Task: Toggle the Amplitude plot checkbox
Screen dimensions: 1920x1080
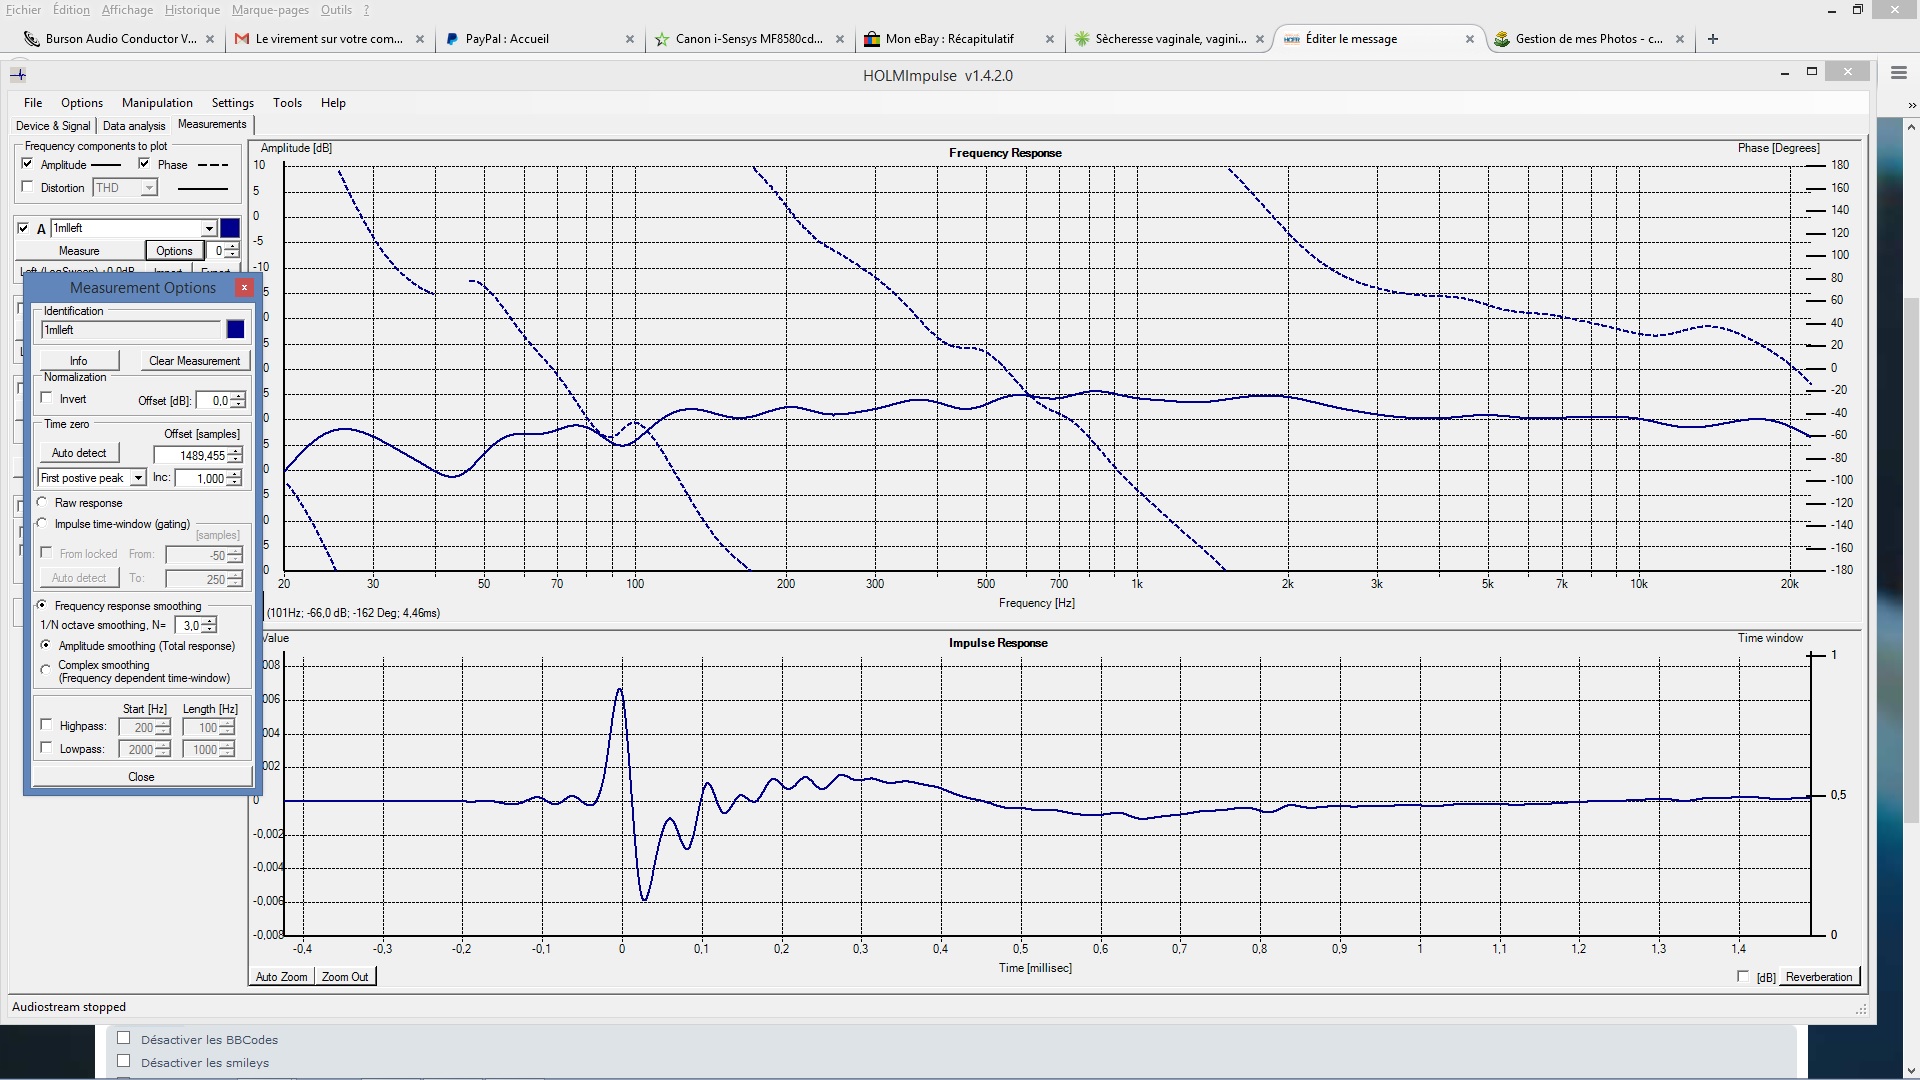Action: 27,164
